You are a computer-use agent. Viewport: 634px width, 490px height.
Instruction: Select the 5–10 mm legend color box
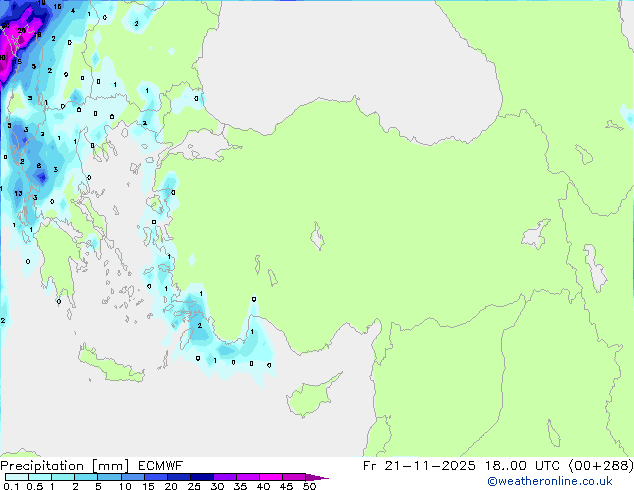click(x=109, y=477)
